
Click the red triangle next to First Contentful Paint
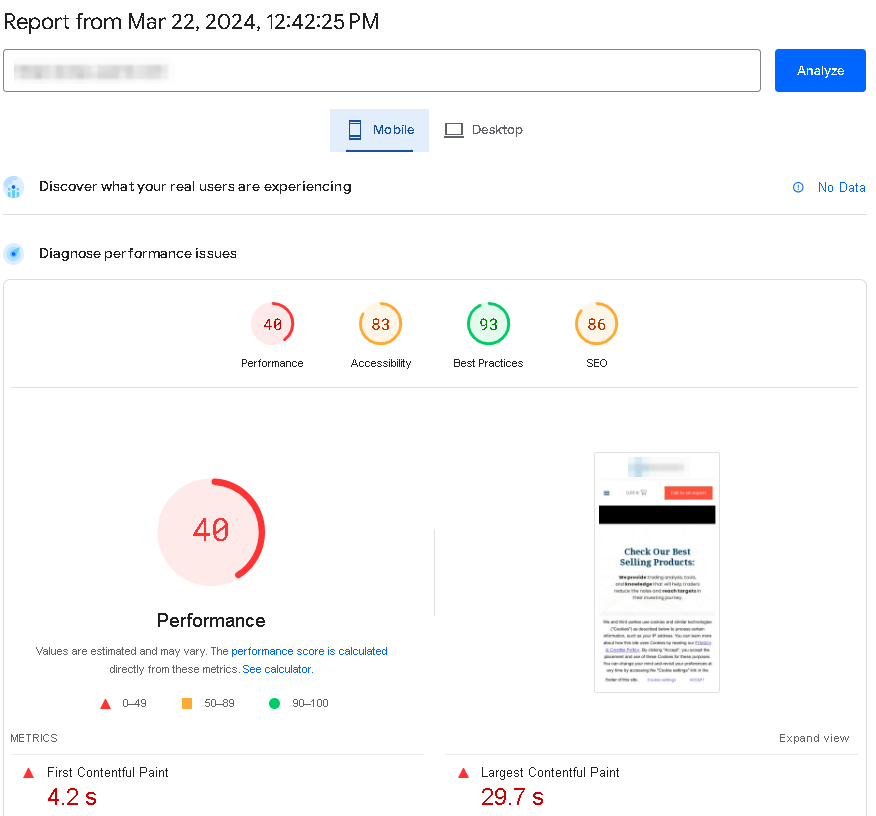coord(28,773)
